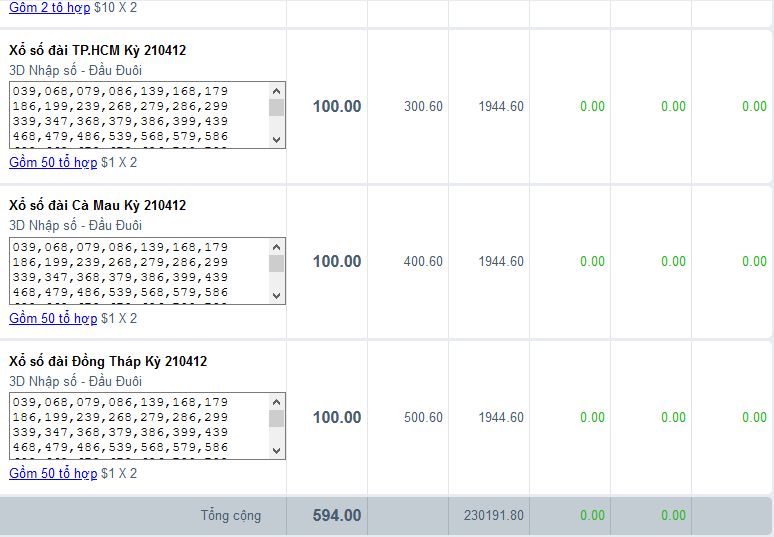Click down arrow in Cà Mau numbers box

[276, 295]
